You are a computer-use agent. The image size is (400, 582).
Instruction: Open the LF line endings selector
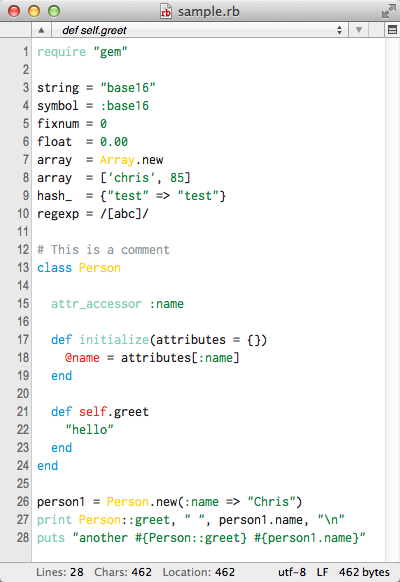pyautogui.click(x=322, y=572)
